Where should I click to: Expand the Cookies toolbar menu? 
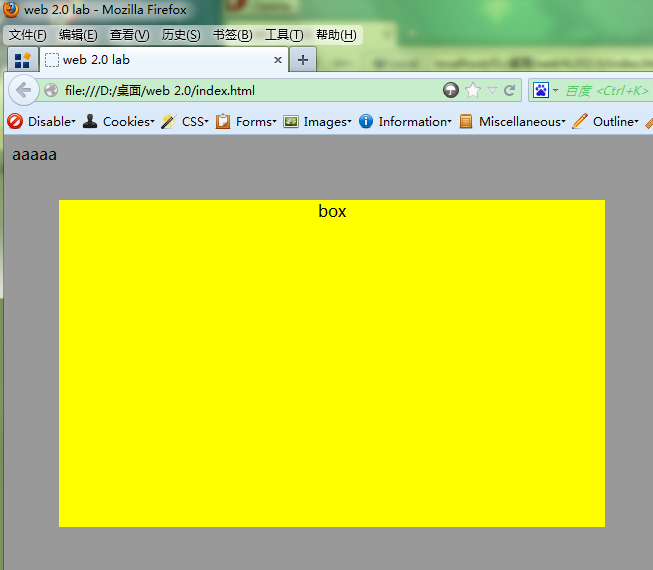(x=119, y=122)
